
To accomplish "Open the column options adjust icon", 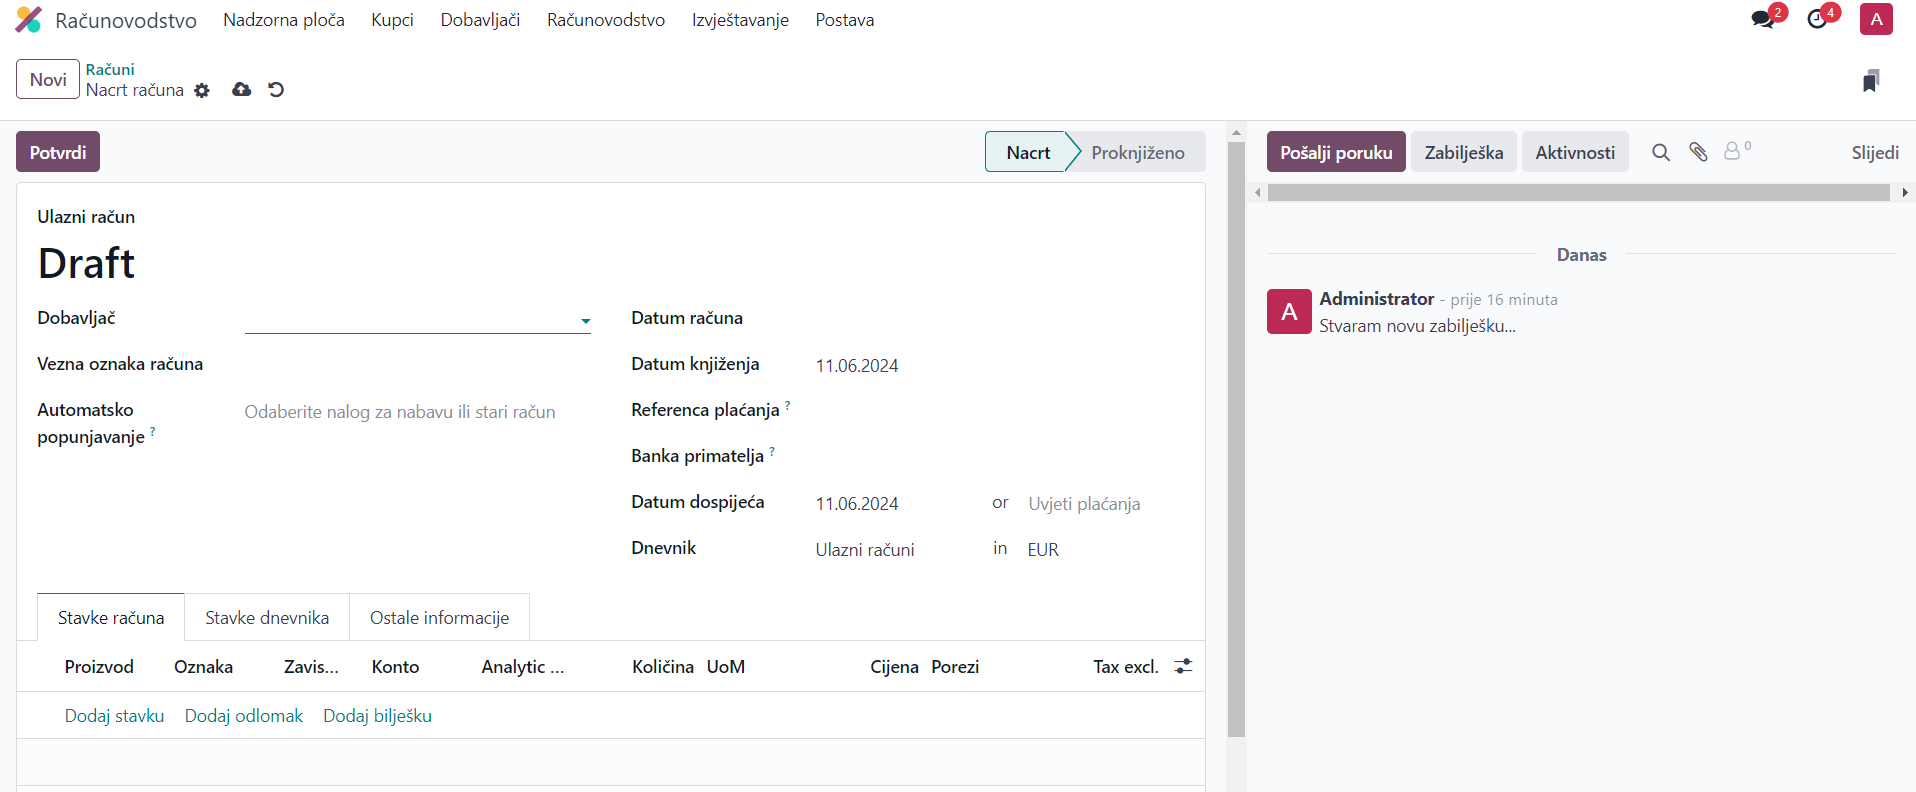I will coord(1183,666).
